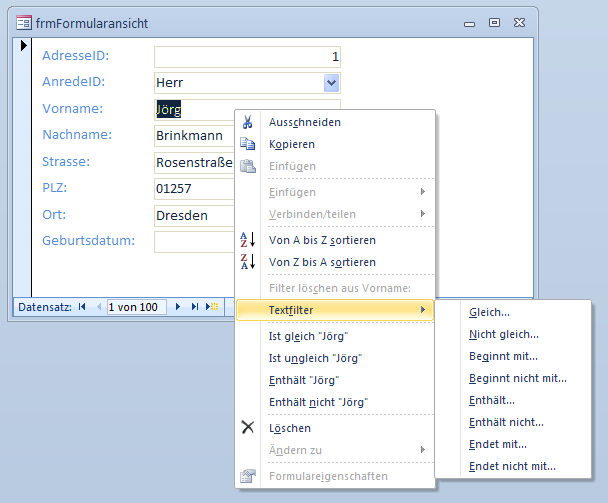The height and width of the screenshot is (503, 608).
Task: Expand the Textfilter submenu
Action: [335, 311]
